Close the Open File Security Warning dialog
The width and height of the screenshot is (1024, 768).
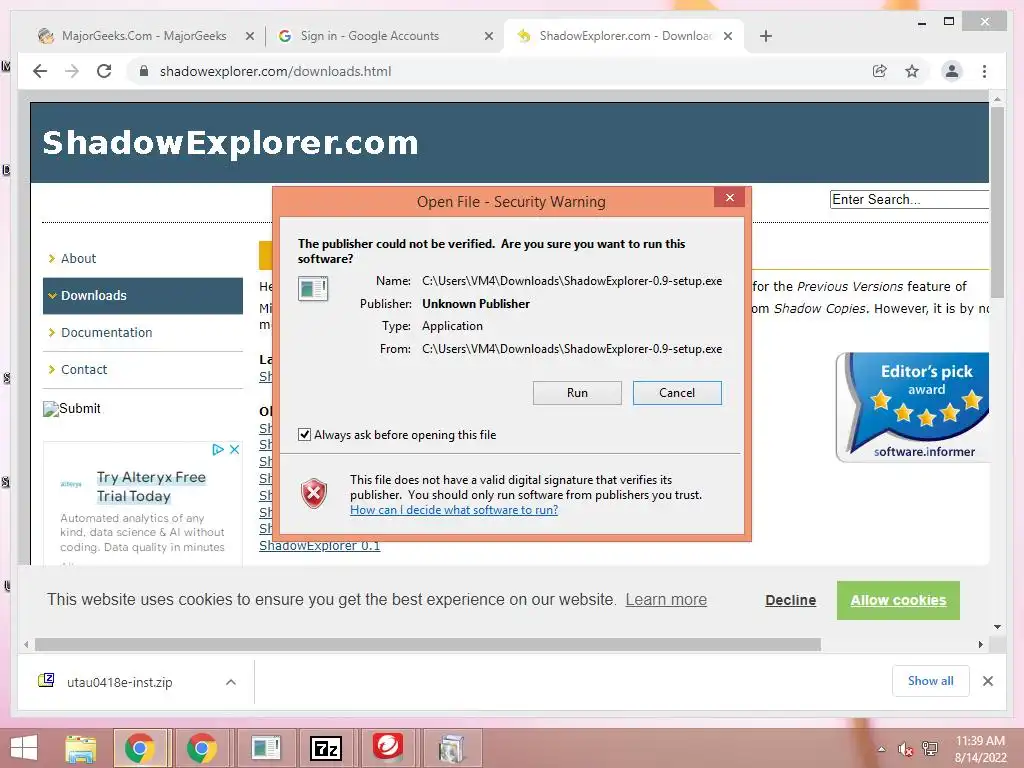[x=729, y=197]
